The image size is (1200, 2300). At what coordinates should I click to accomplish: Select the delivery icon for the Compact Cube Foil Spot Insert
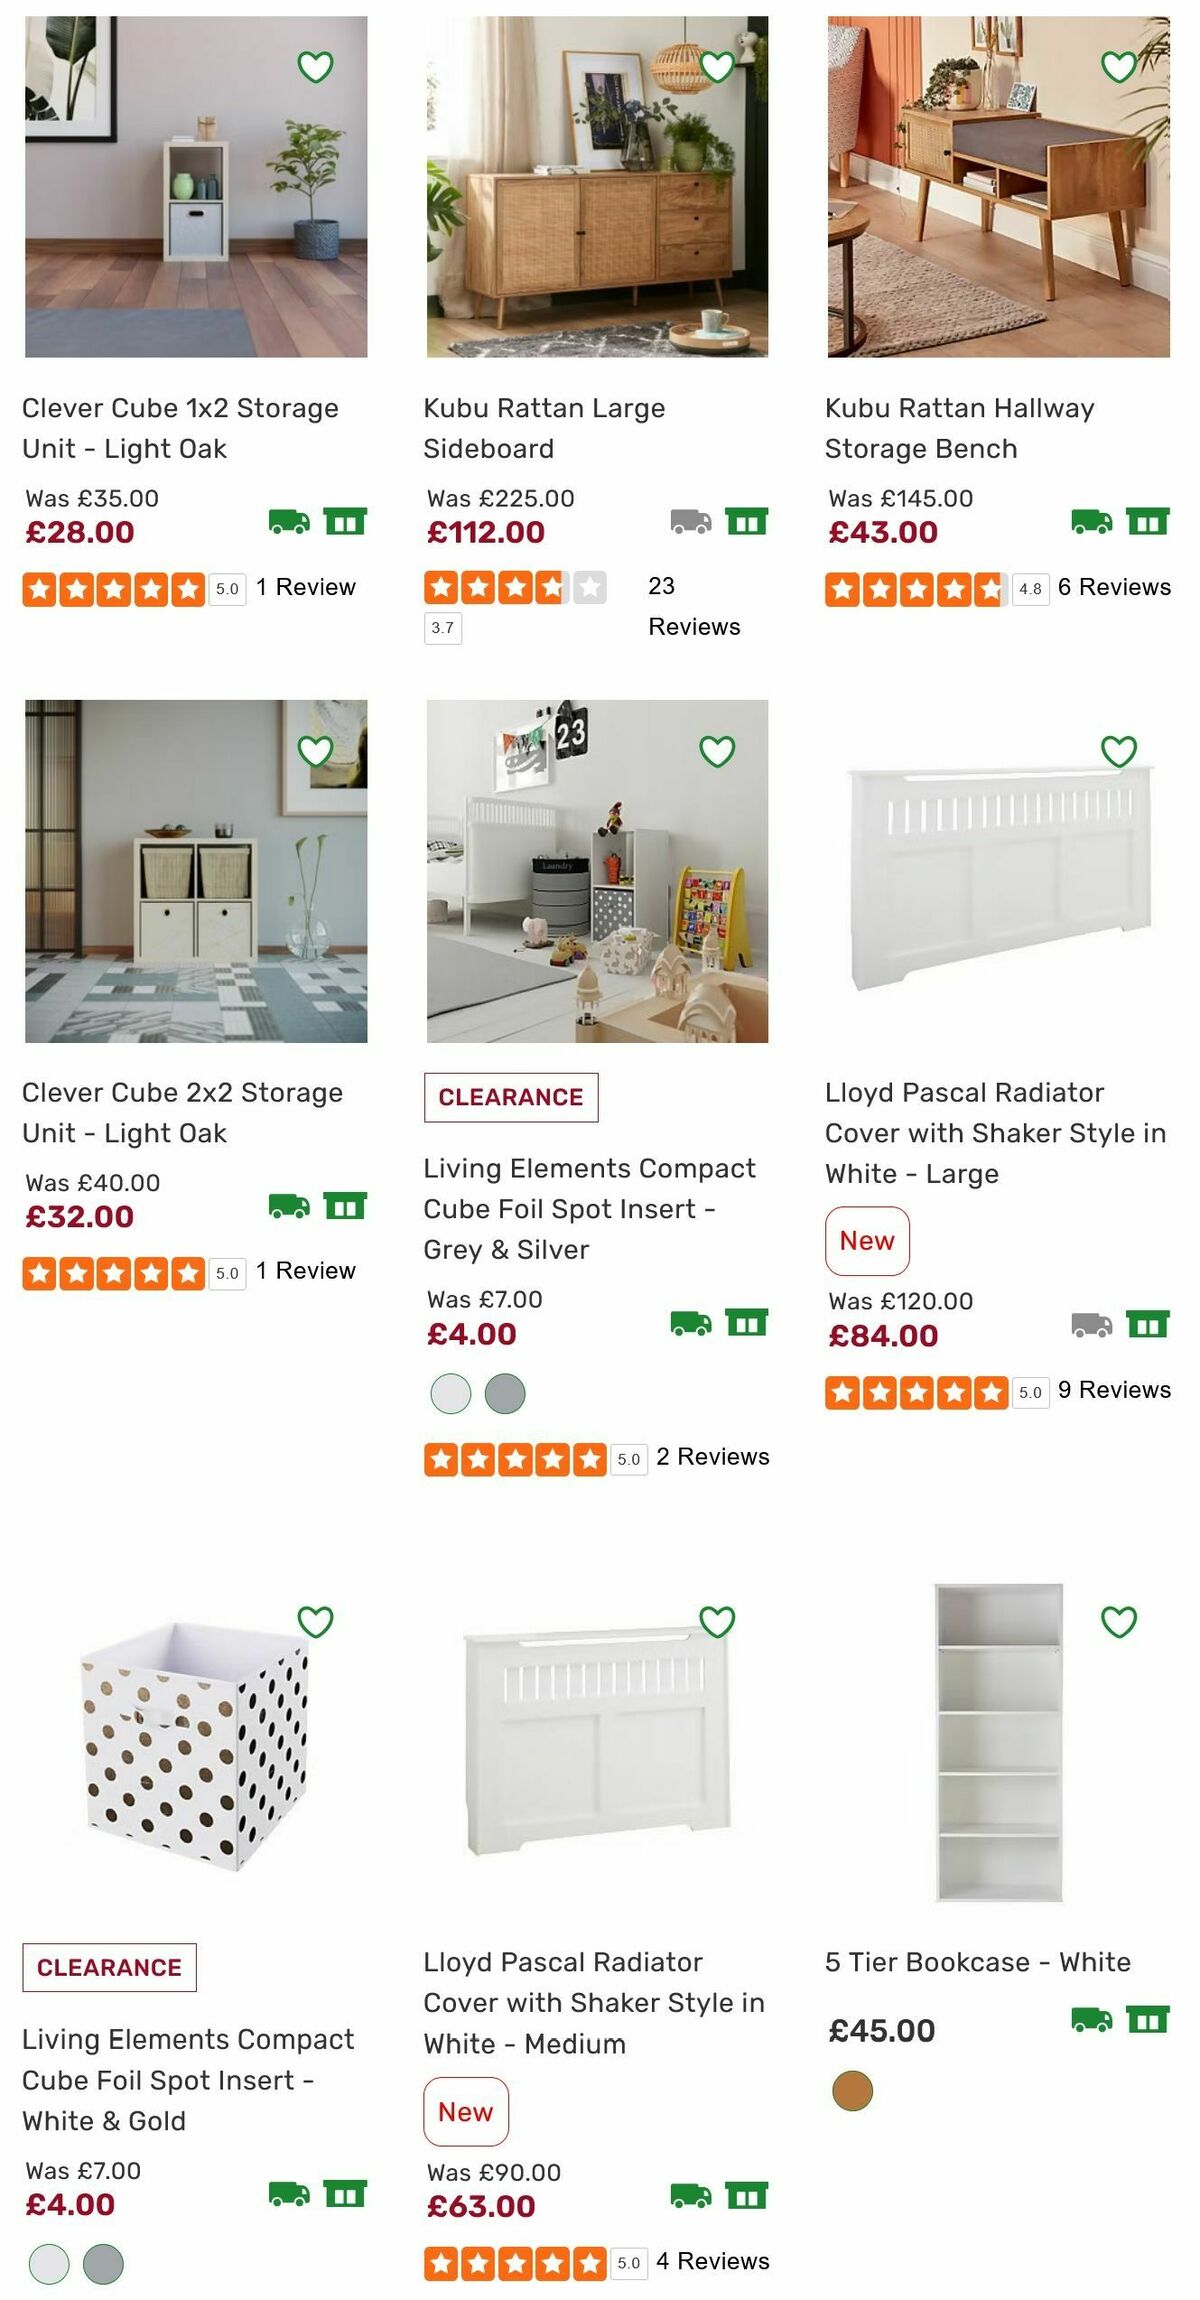click(x=689, y=1324)
